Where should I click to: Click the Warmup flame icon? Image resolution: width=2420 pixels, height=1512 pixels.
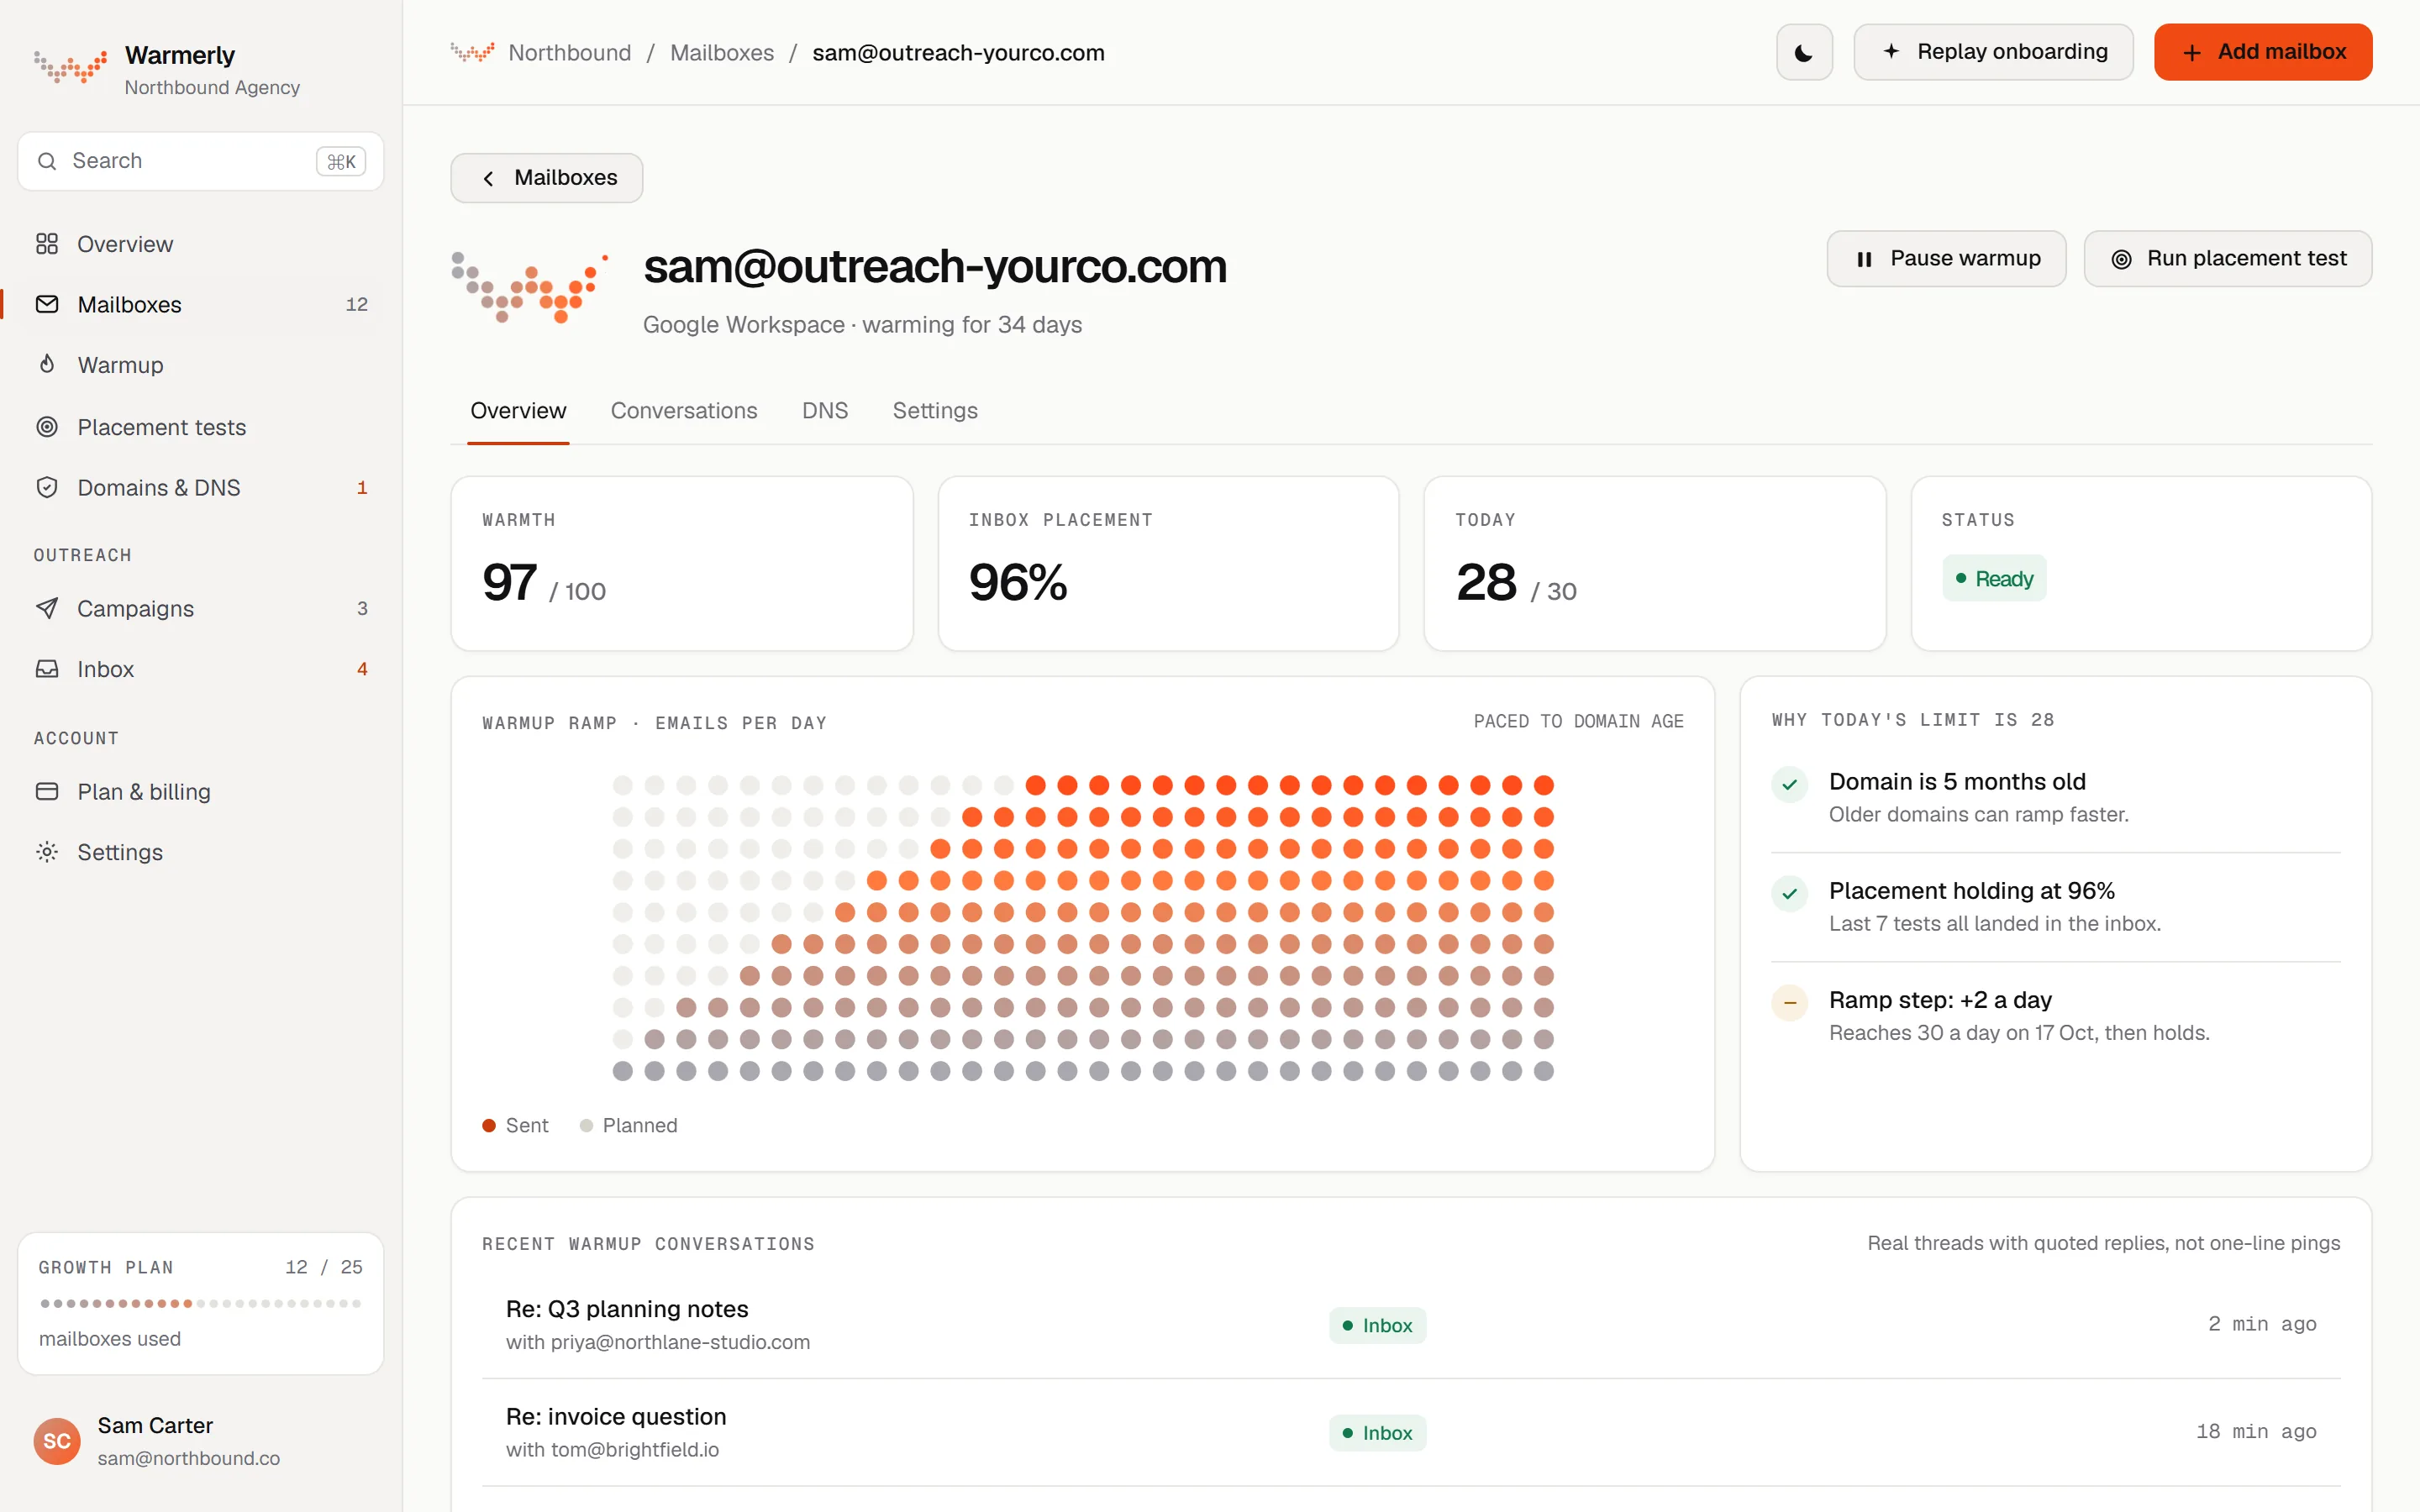[47, 364]
